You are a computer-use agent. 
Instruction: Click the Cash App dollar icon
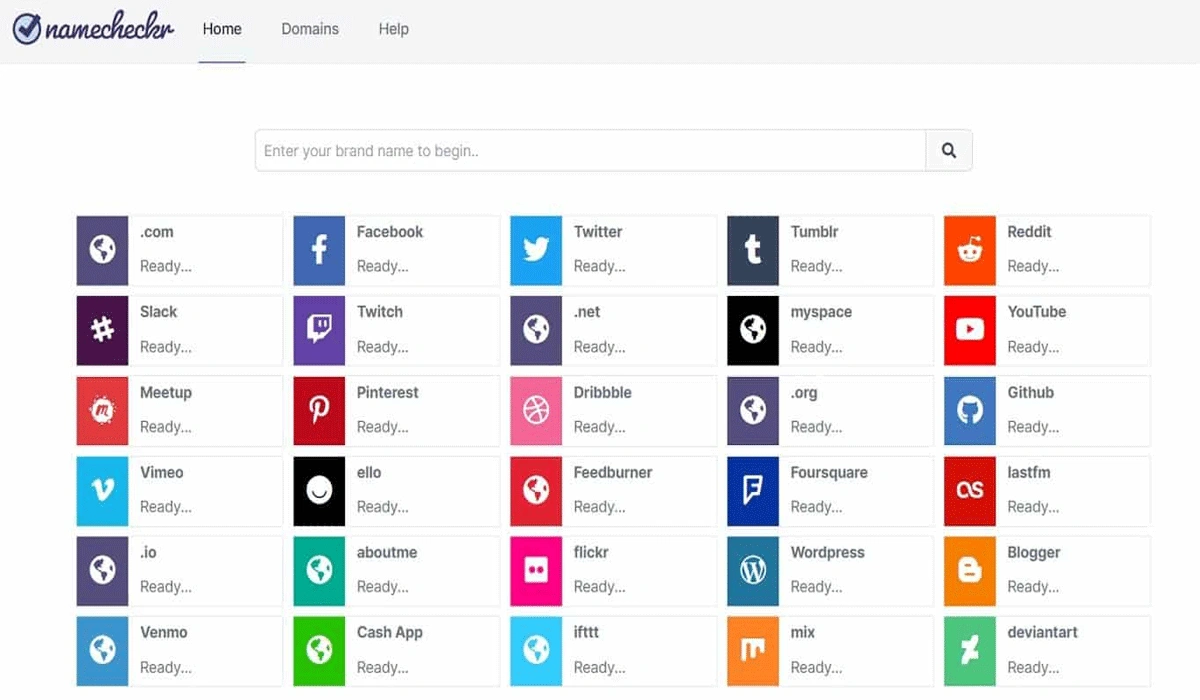point(318,650)
